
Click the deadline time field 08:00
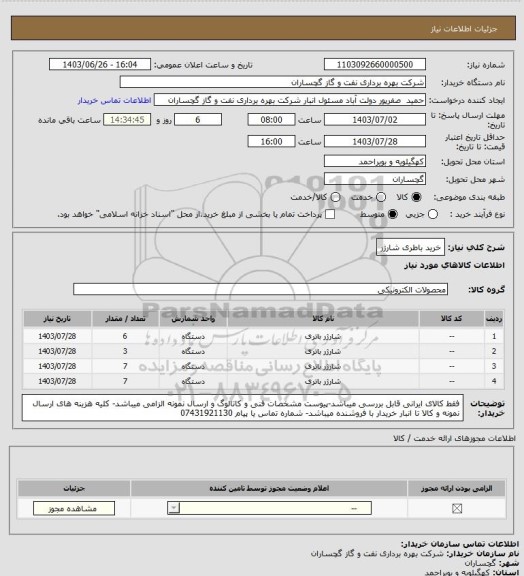271,120
